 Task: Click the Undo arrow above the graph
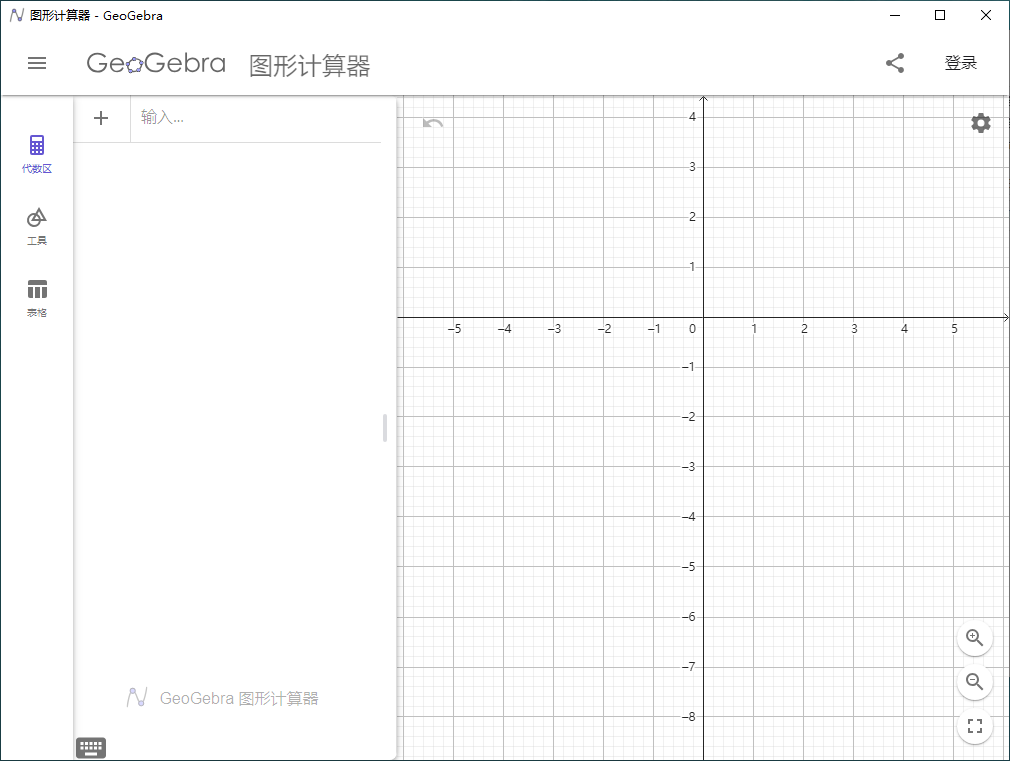[432, 123]
